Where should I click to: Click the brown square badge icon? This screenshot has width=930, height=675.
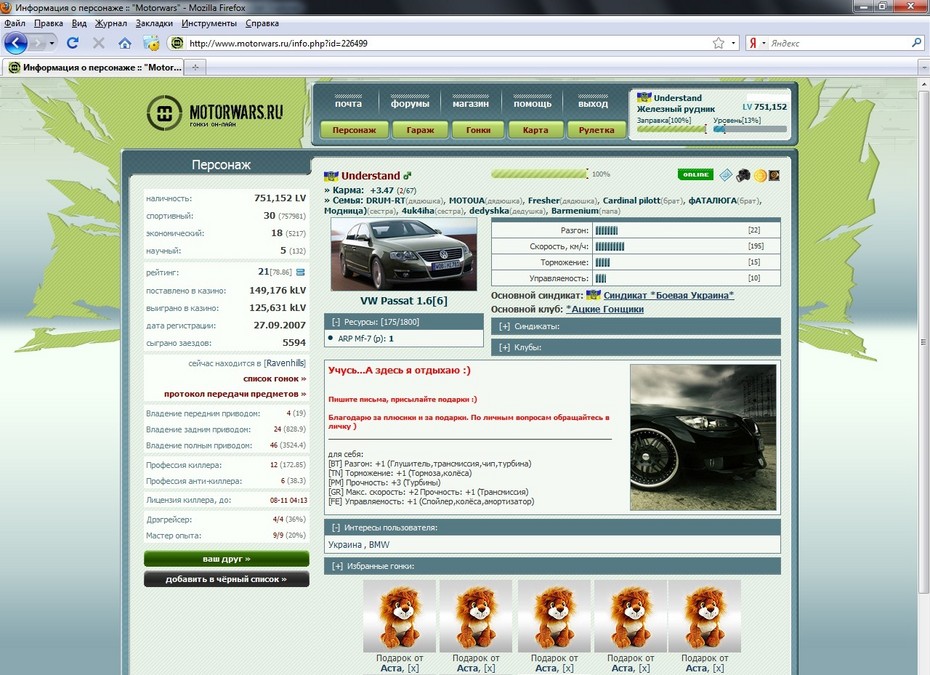[774, 176]
